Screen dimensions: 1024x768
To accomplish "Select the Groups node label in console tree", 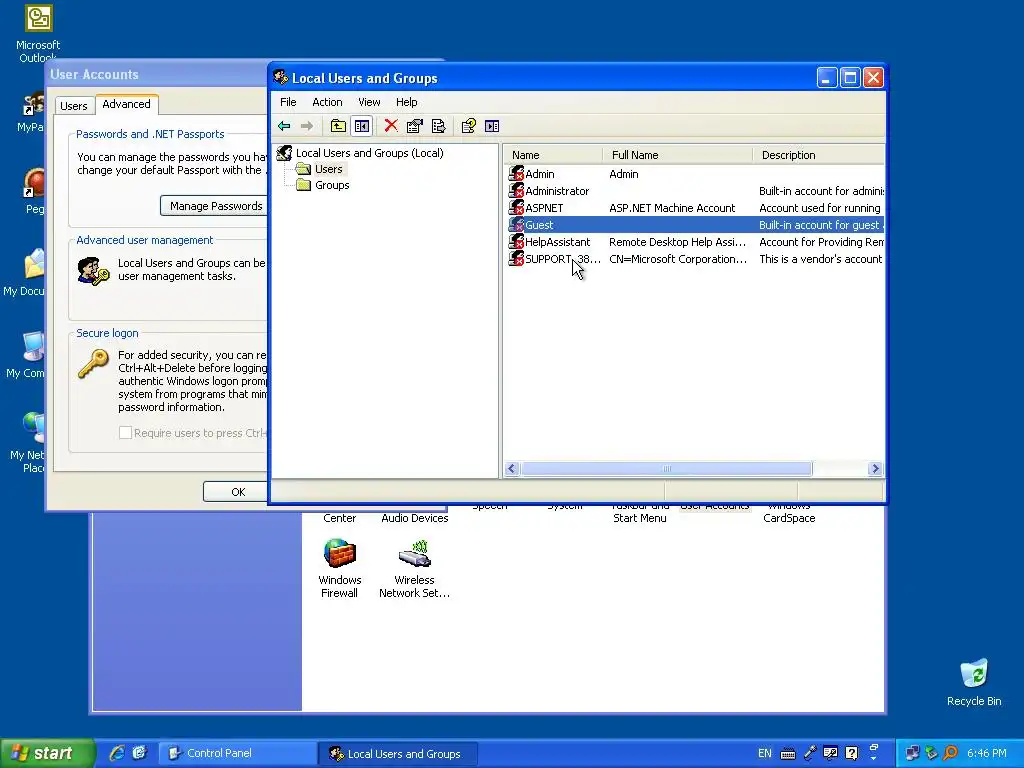I will pos(332,185).
